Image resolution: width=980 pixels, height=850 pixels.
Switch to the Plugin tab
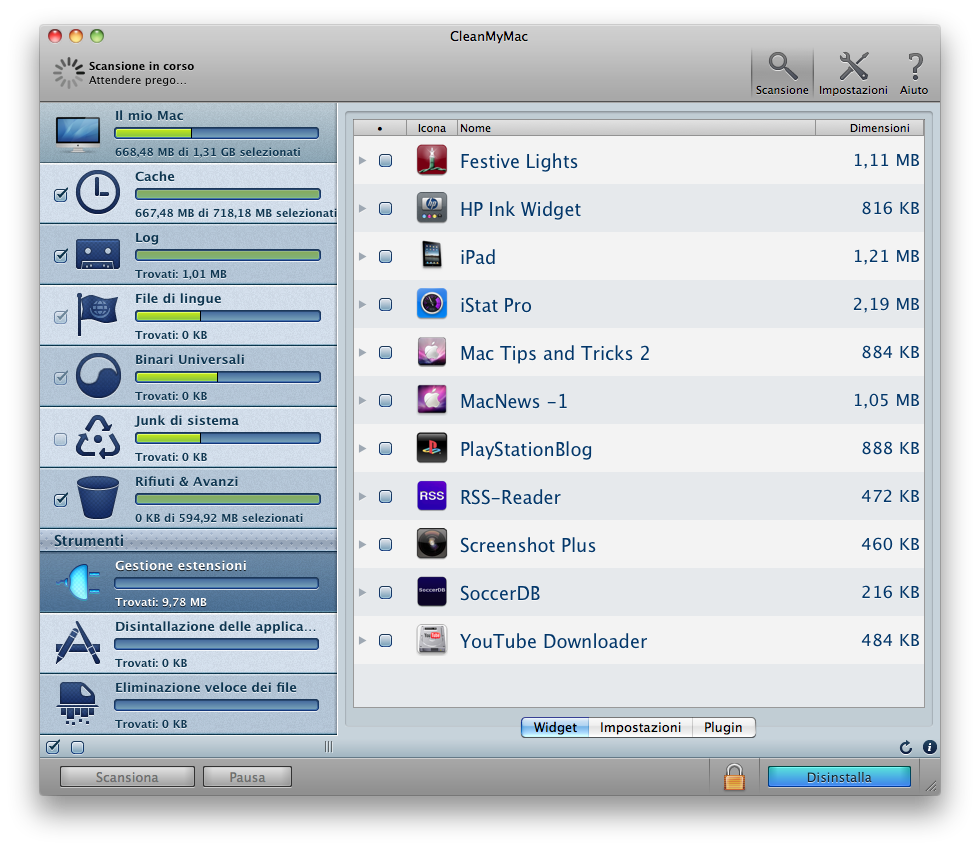[722, 728]
